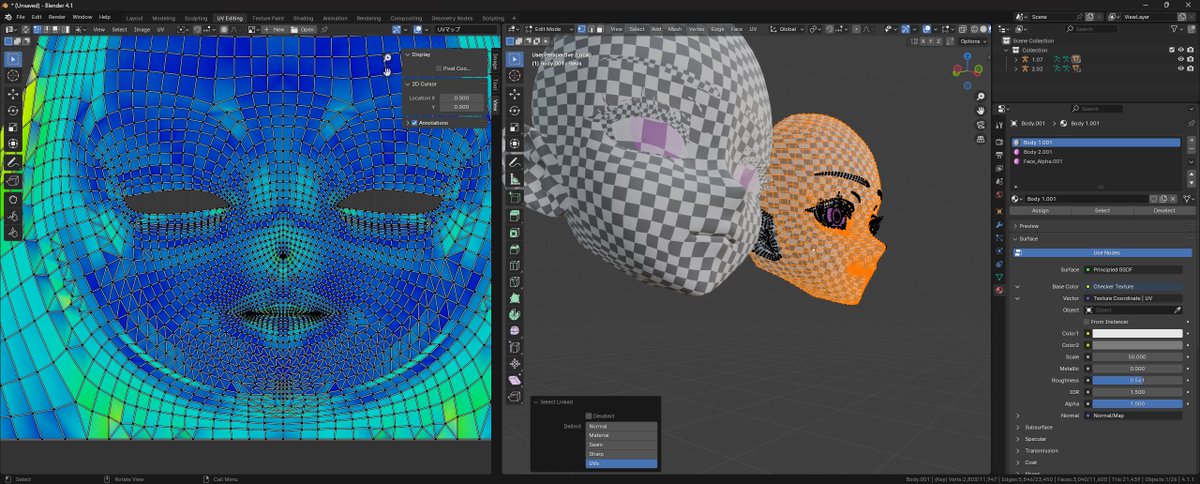Open the Modifiers wrench tab in Properties
This screenshot has height=484, width=1200.
point(999,225)
